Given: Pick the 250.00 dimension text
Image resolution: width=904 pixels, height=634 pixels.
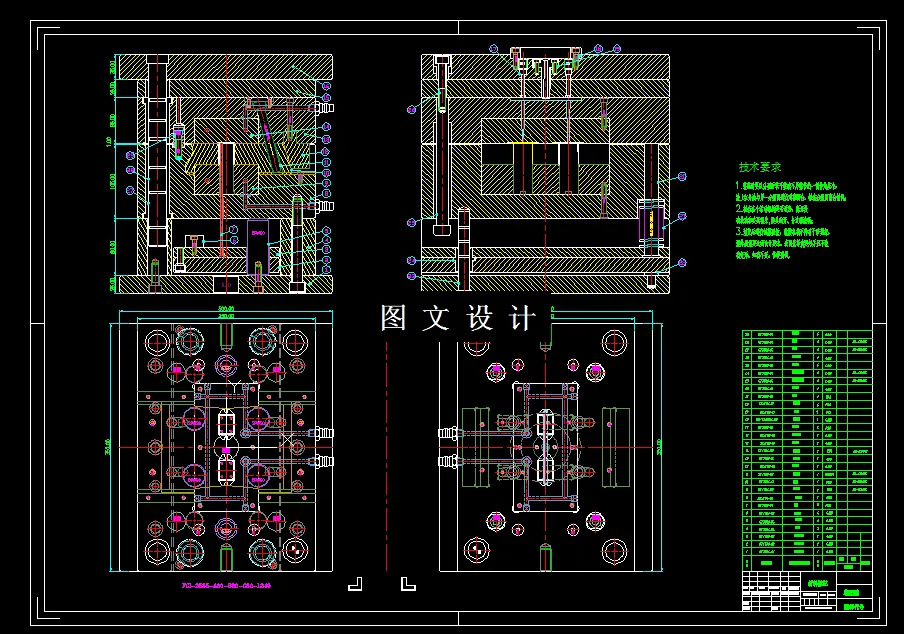Looking at the screenshot, I should click(225, 316).
